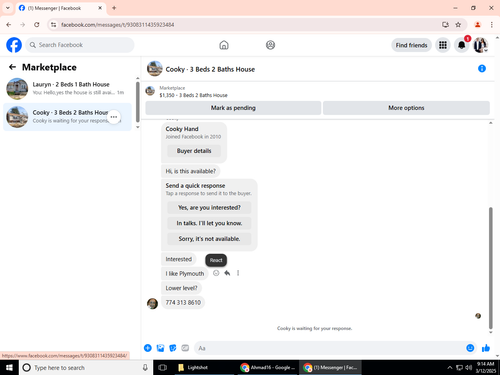Click the Interested message bubble
Image resolution: width=500 pixels, height=375 pixels.
(179, 259)
